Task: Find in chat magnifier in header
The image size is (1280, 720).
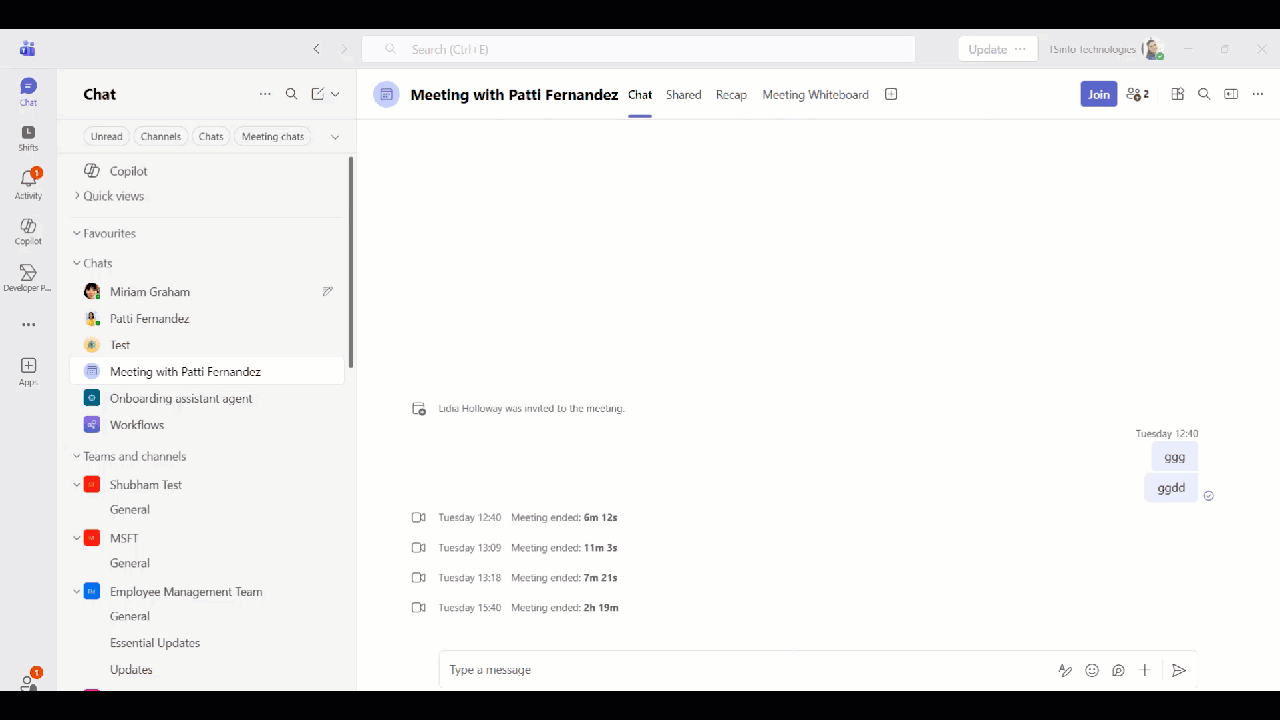Action: (x=1204, y=94)
